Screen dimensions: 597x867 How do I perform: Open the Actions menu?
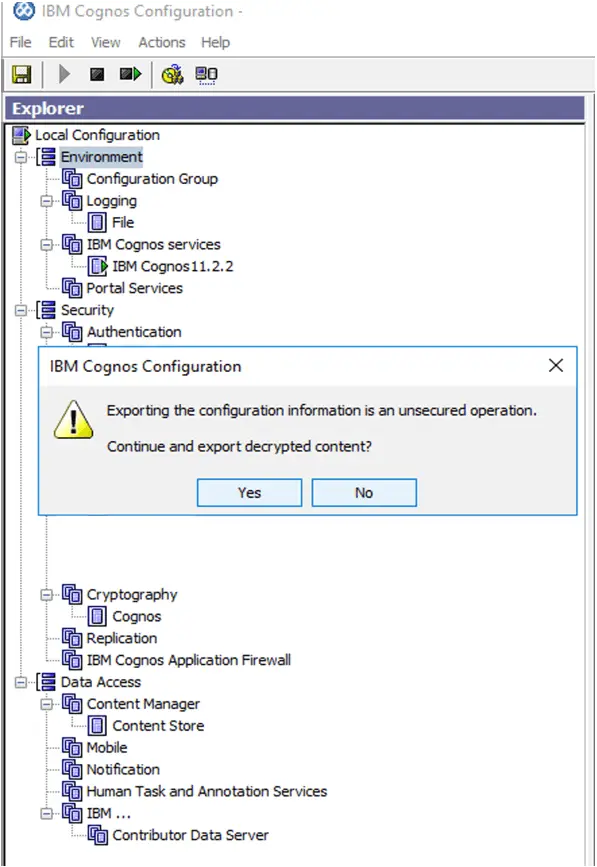pyautogui.click(x=161, y=43)
